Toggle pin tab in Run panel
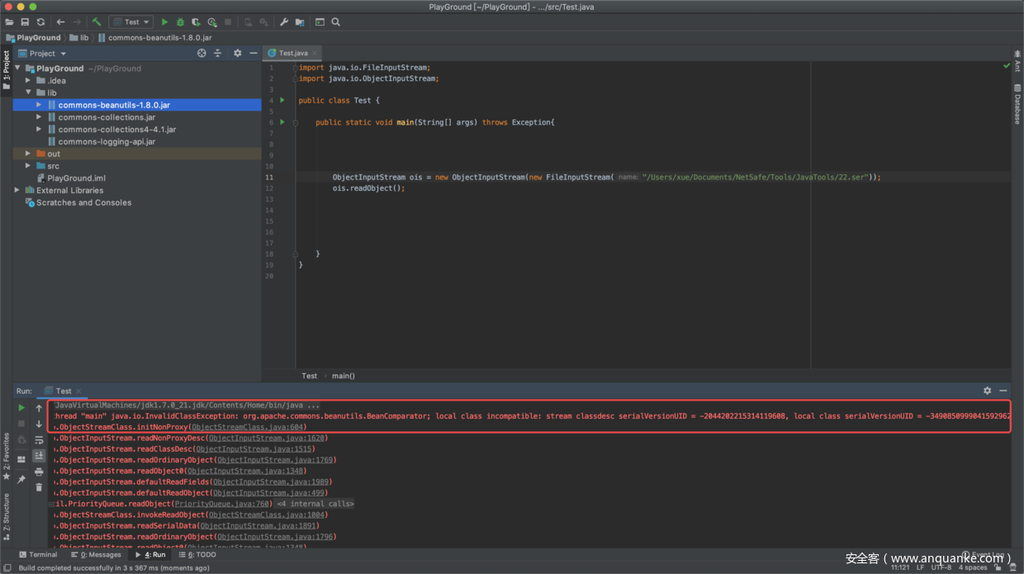The height and width of the screenshot is (574, 1024). tap(21, 479)
